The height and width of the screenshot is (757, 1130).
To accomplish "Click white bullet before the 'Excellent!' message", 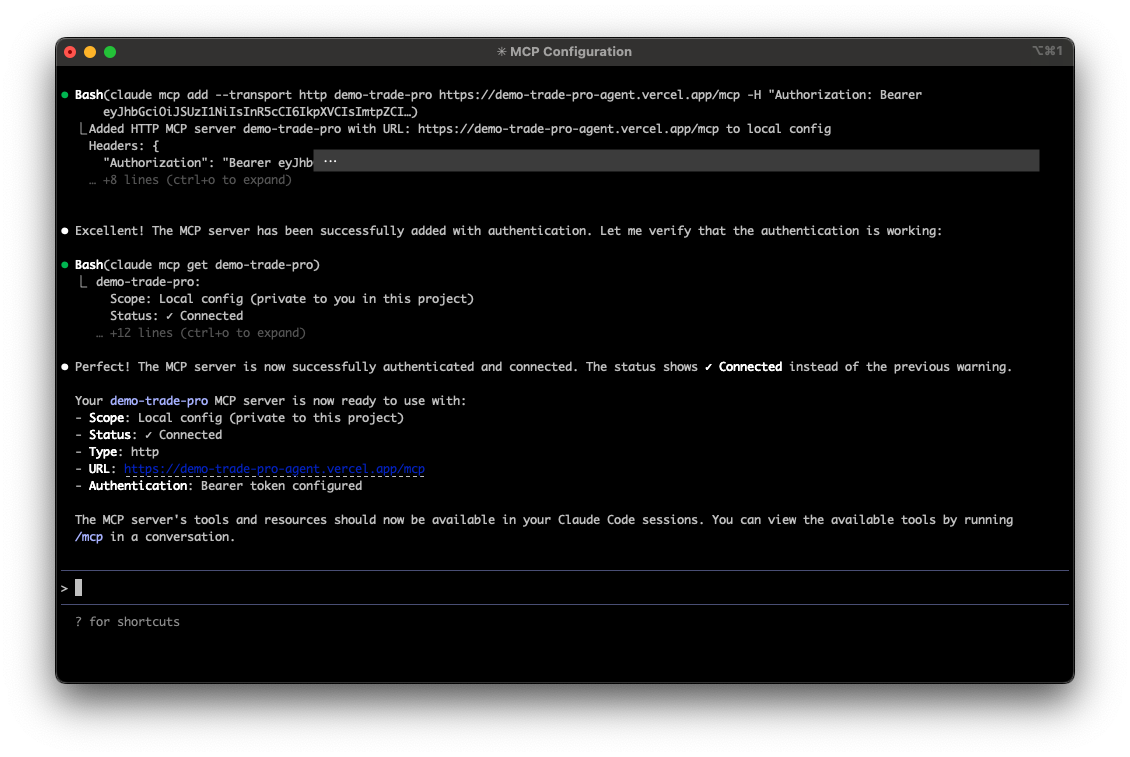I will pyautogui.click(x=65, y=231).
